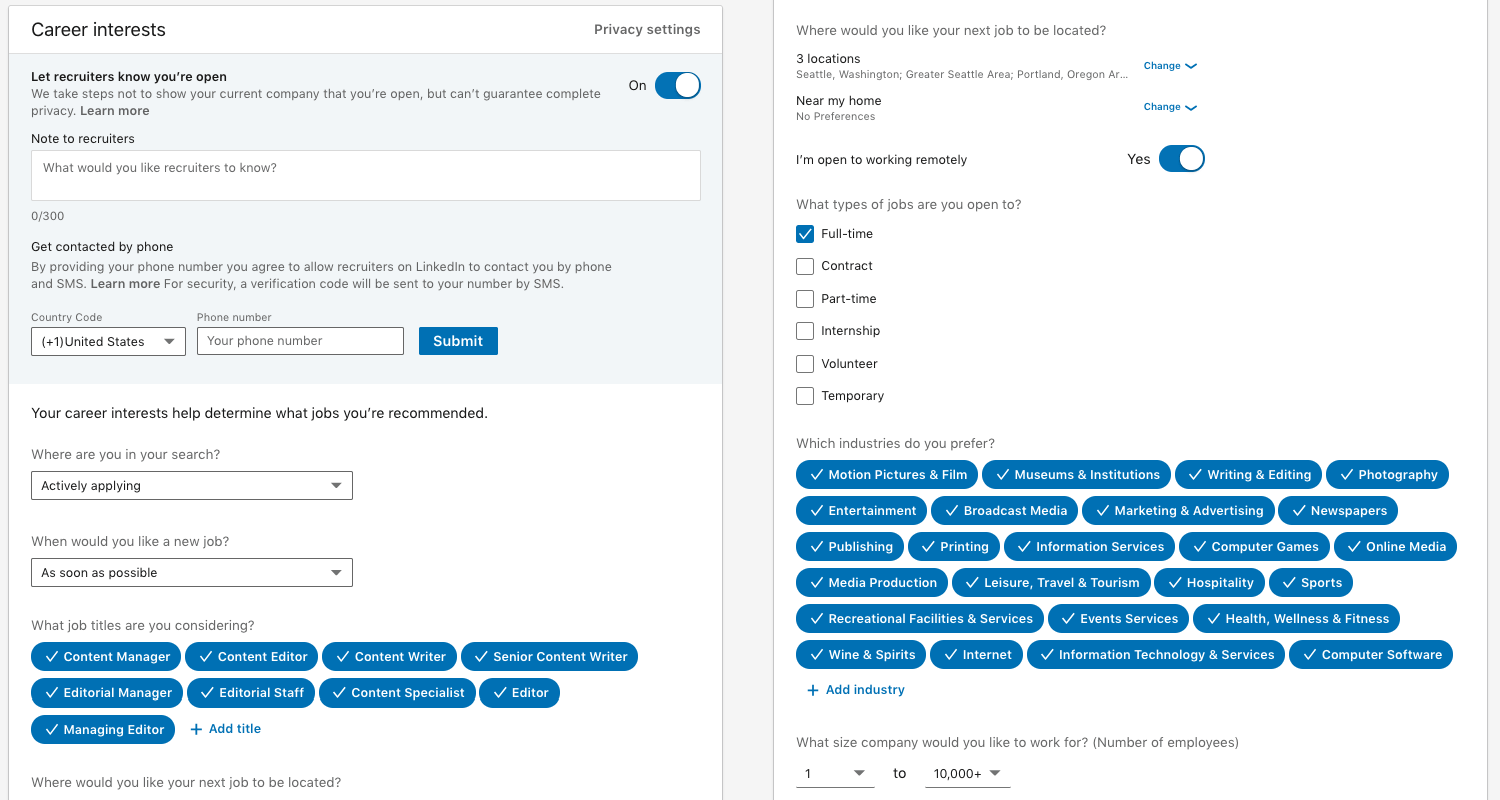Open the minimum company size dropdown
Screen dimensions: 1500x800
[835, 772]
